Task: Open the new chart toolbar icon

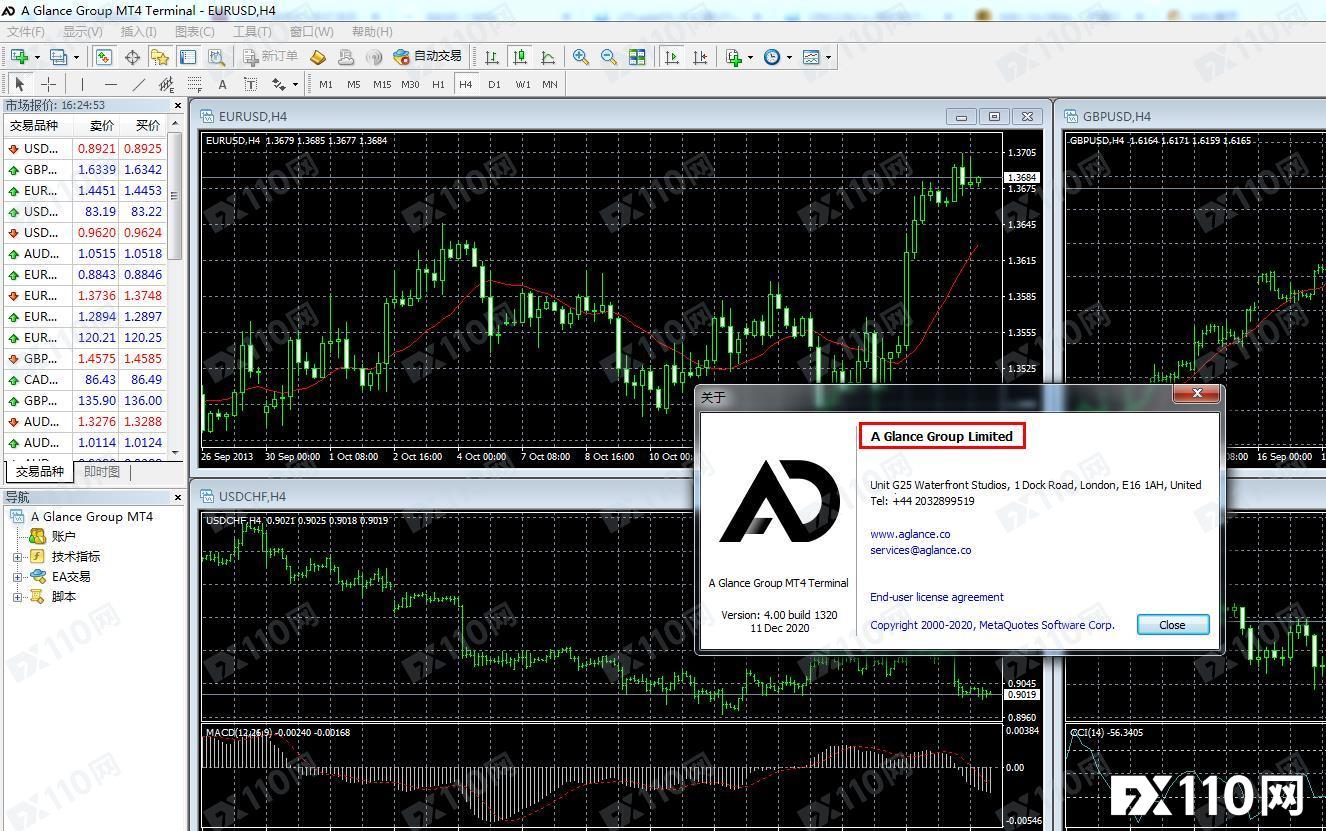Action: coord(18,57)
